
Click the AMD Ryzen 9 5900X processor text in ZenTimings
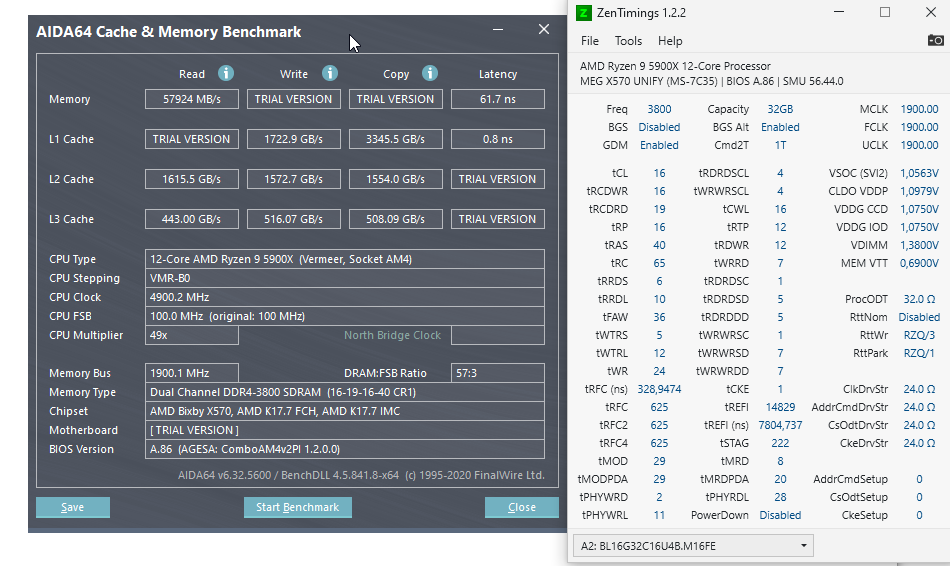[675, 66]
